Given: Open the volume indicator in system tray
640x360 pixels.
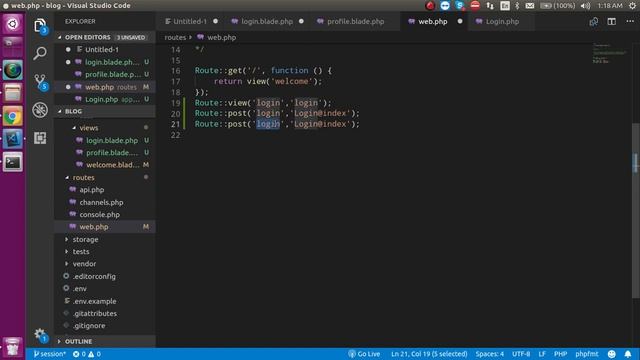Looking at the screenshot, I should [x=585, y=6].
